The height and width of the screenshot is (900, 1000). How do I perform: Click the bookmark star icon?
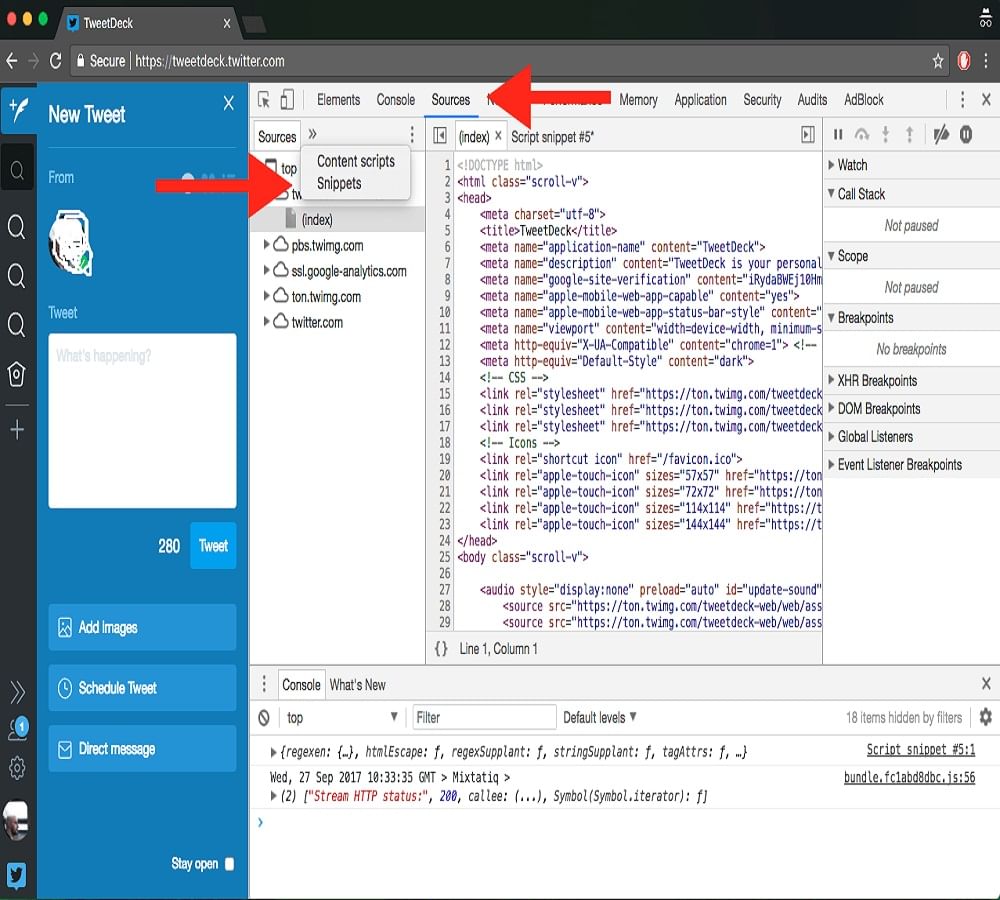pos(938,61)
